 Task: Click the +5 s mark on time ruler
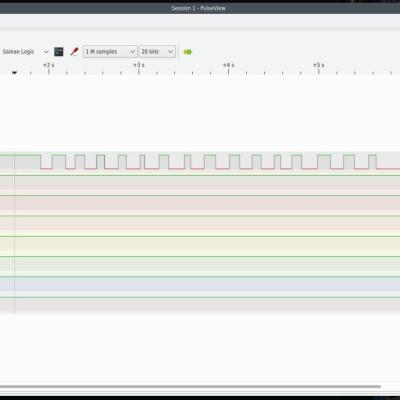tap(318, 65)
